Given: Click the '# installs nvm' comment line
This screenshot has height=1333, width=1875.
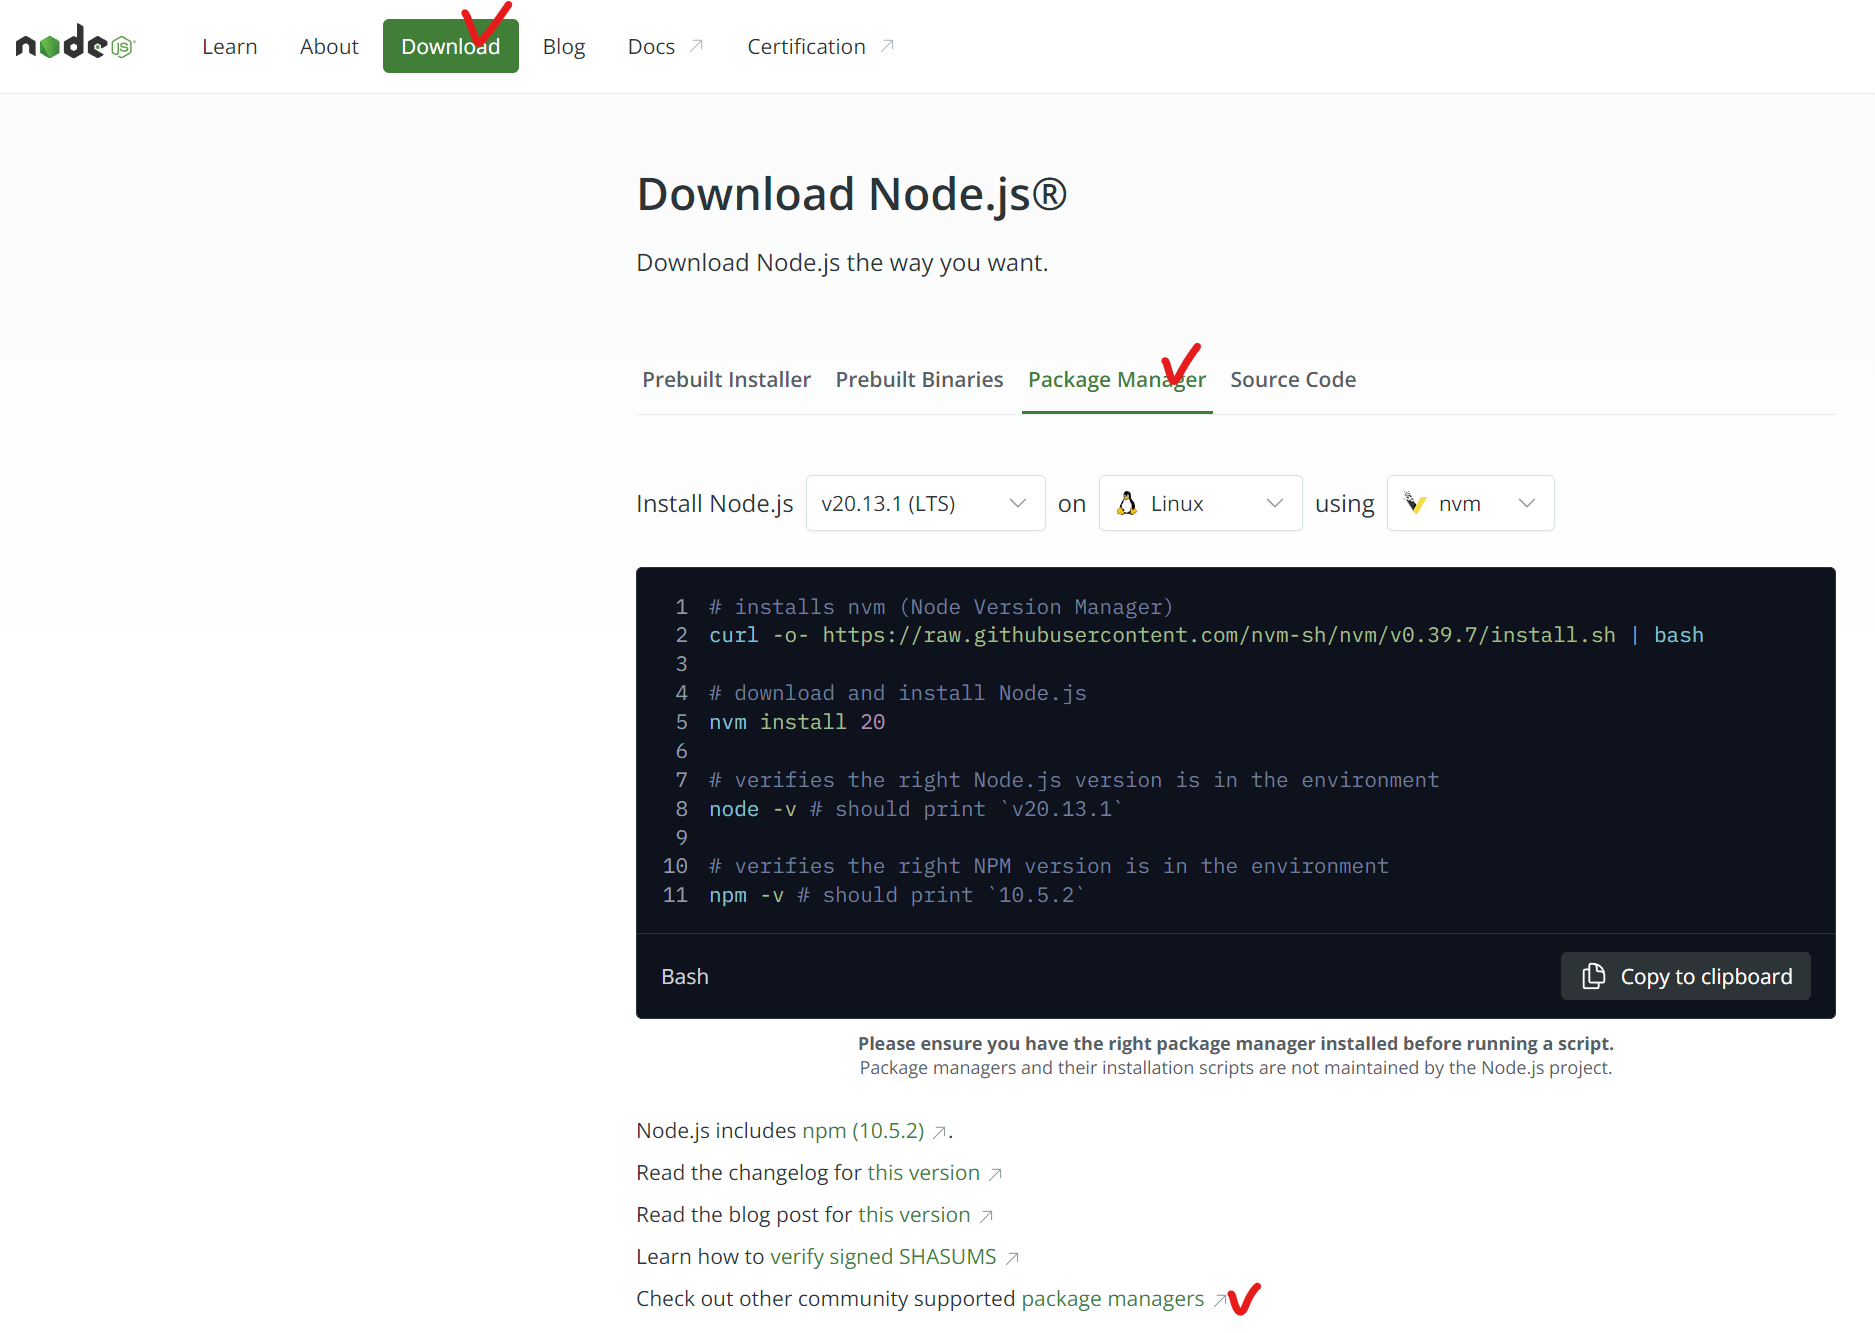Looking at the screenshot, I should (941, 607).
